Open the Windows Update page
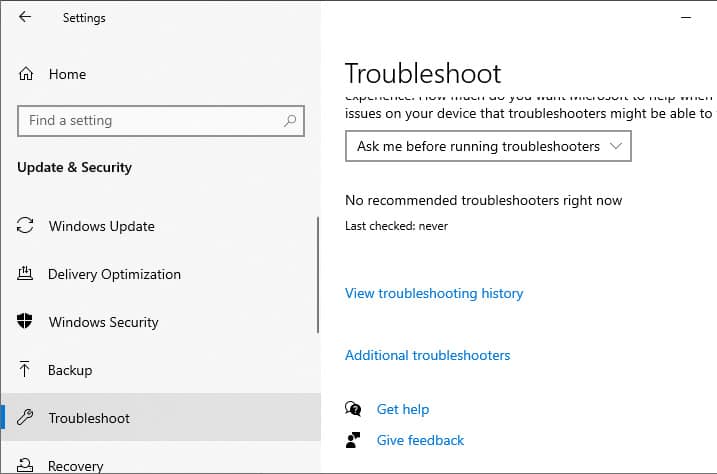This screenshot has width=717, height=474. point(102,226)
